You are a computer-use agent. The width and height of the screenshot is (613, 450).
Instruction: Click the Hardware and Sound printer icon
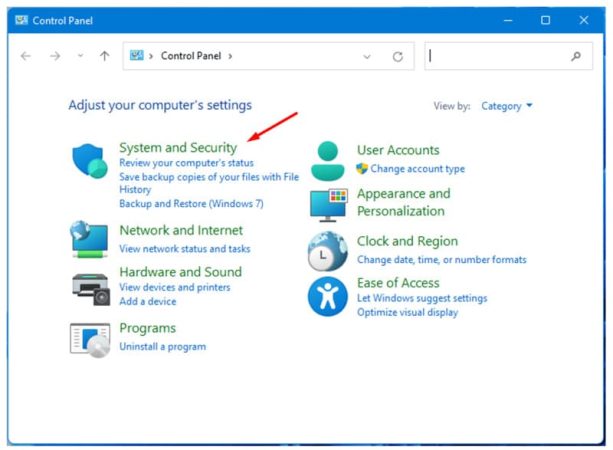click(x=91, y=289)
